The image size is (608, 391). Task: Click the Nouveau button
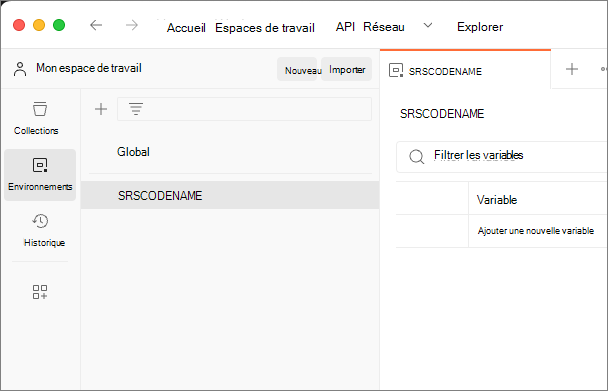click(x=297, y=69)
